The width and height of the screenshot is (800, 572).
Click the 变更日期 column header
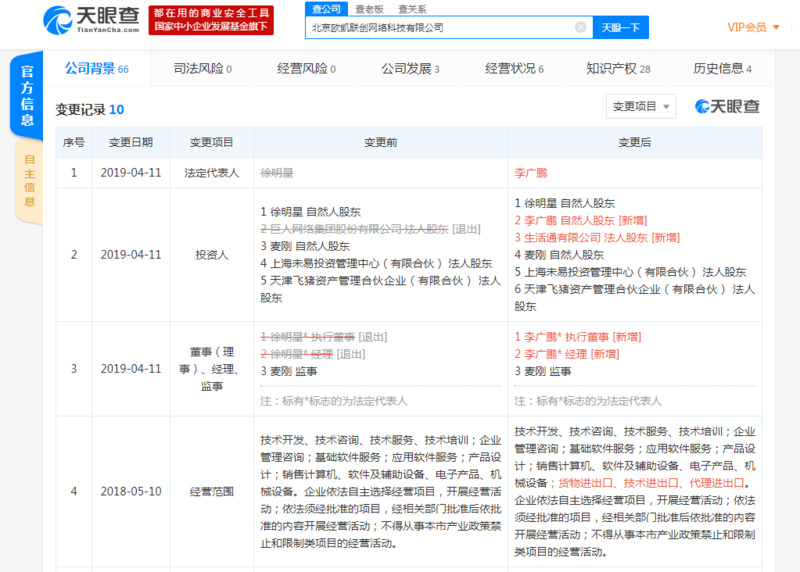point(131,142)
